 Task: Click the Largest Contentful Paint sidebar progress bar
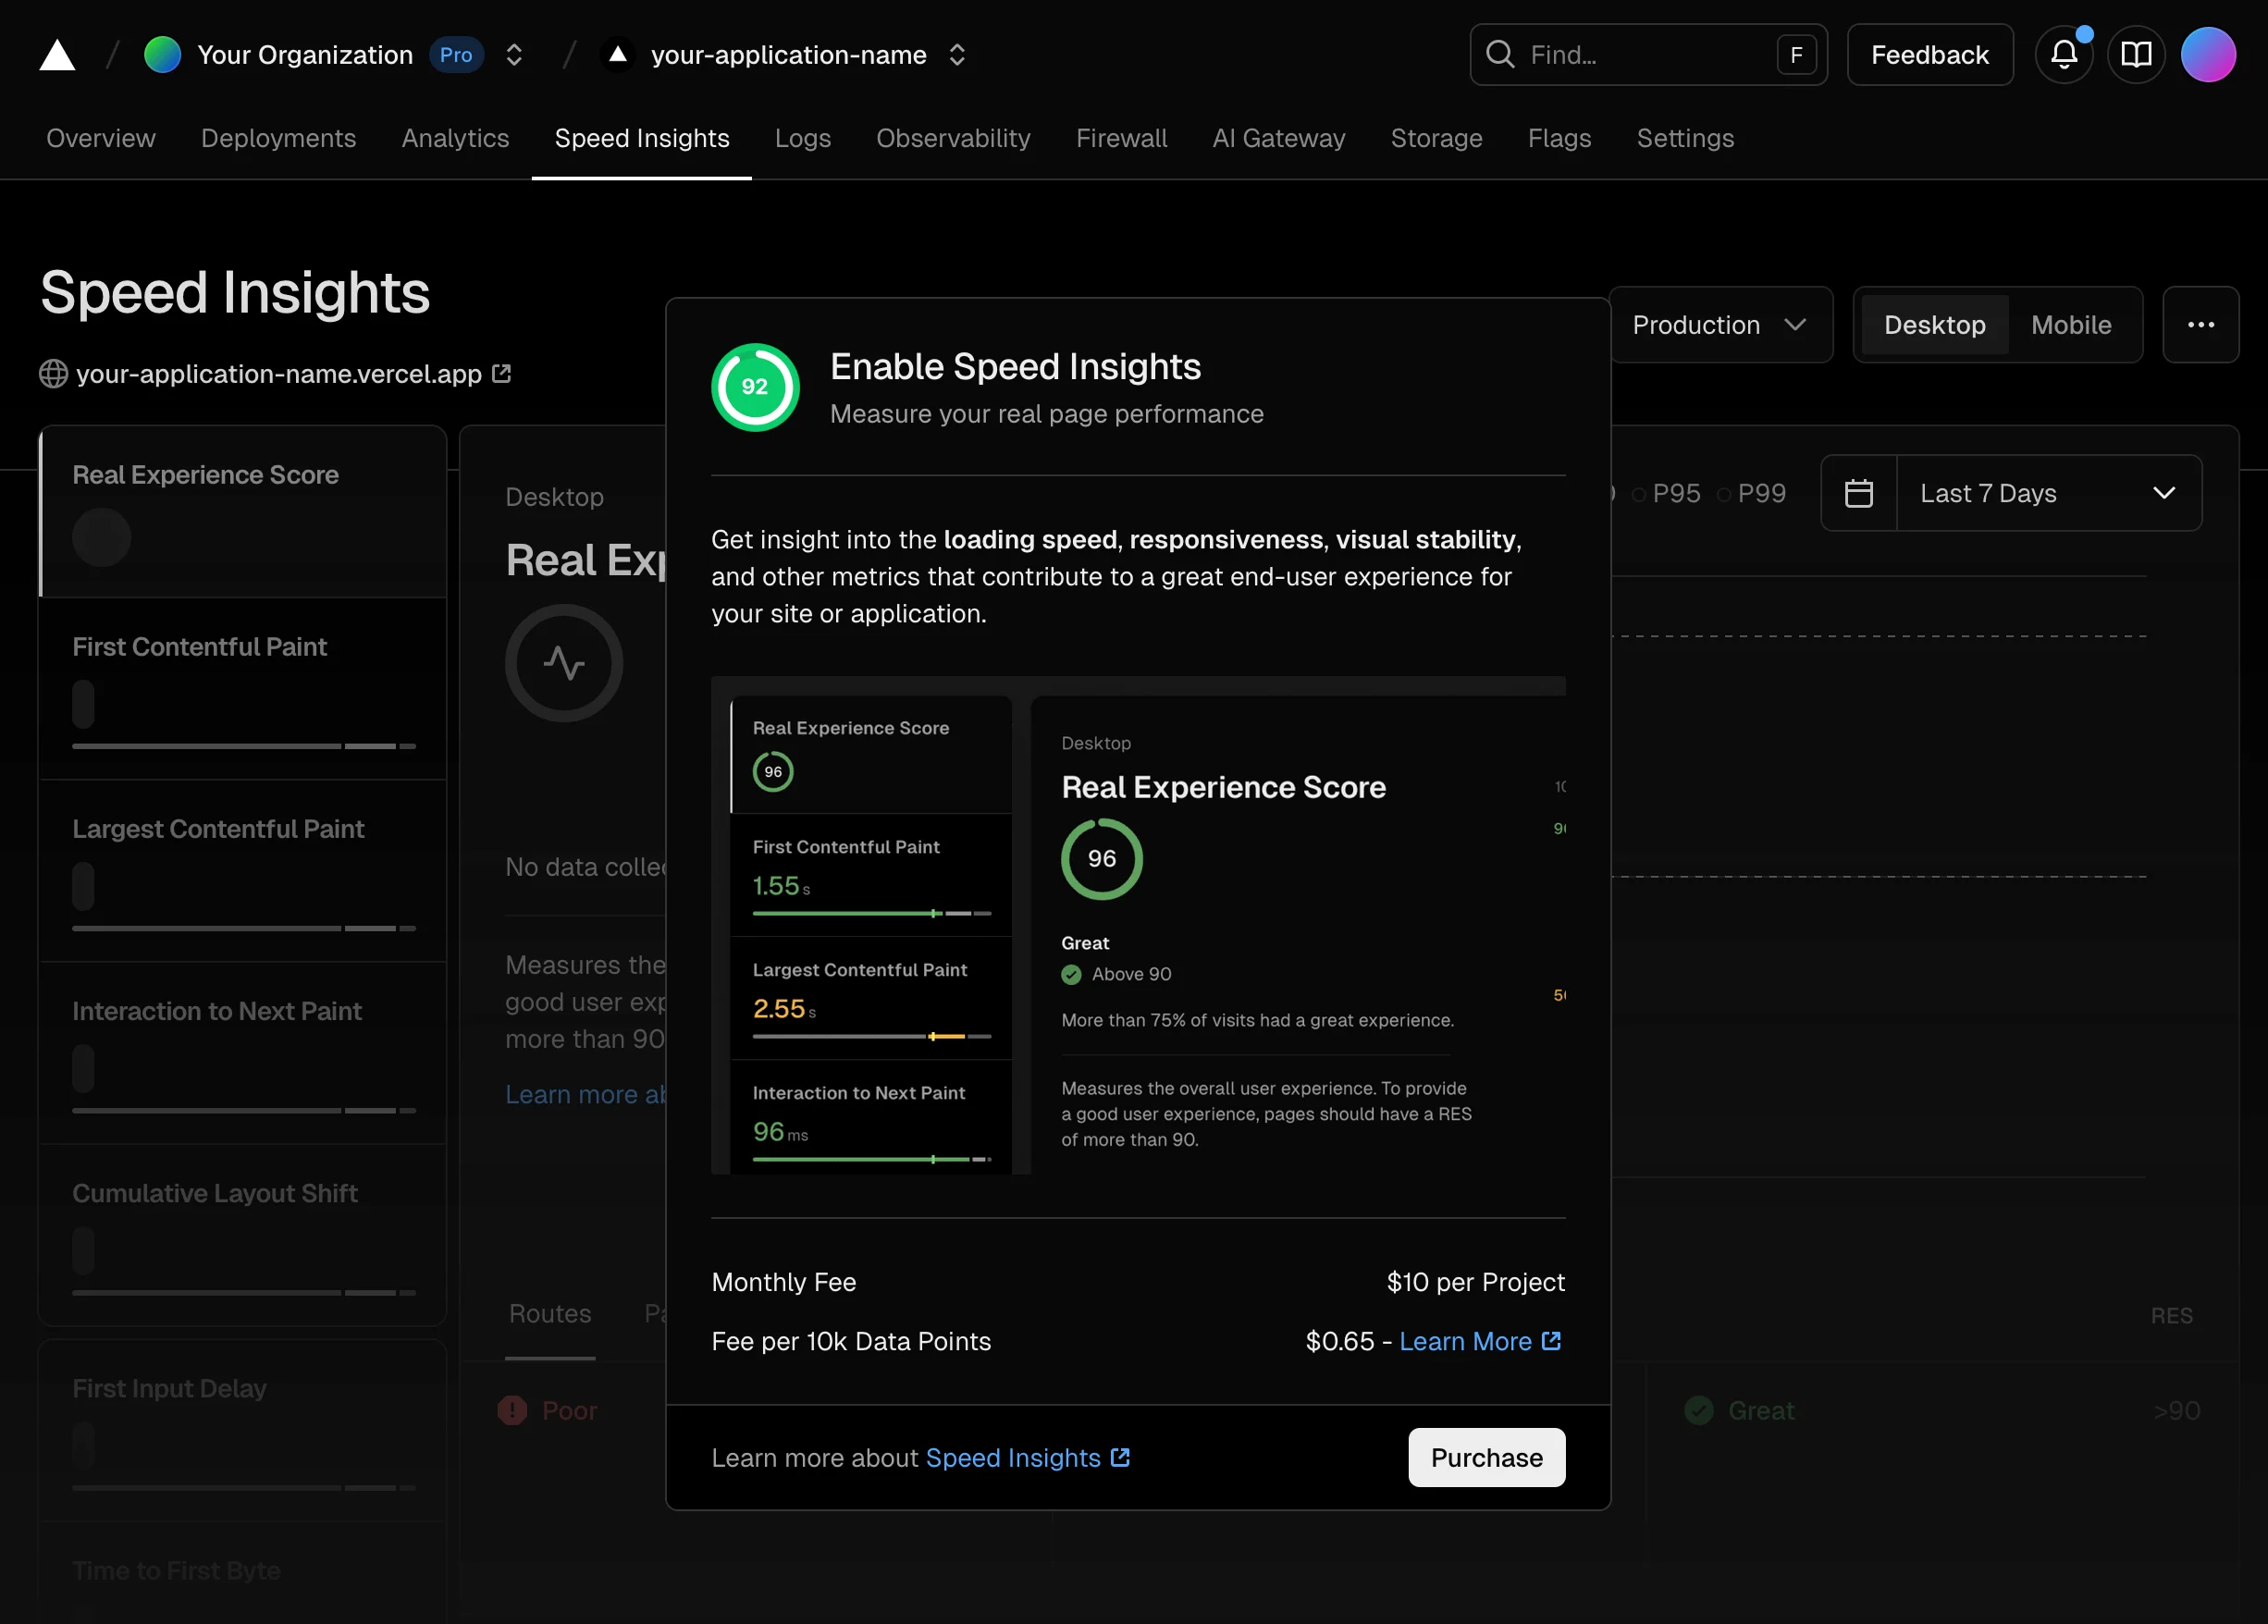(x=243, y=928)
